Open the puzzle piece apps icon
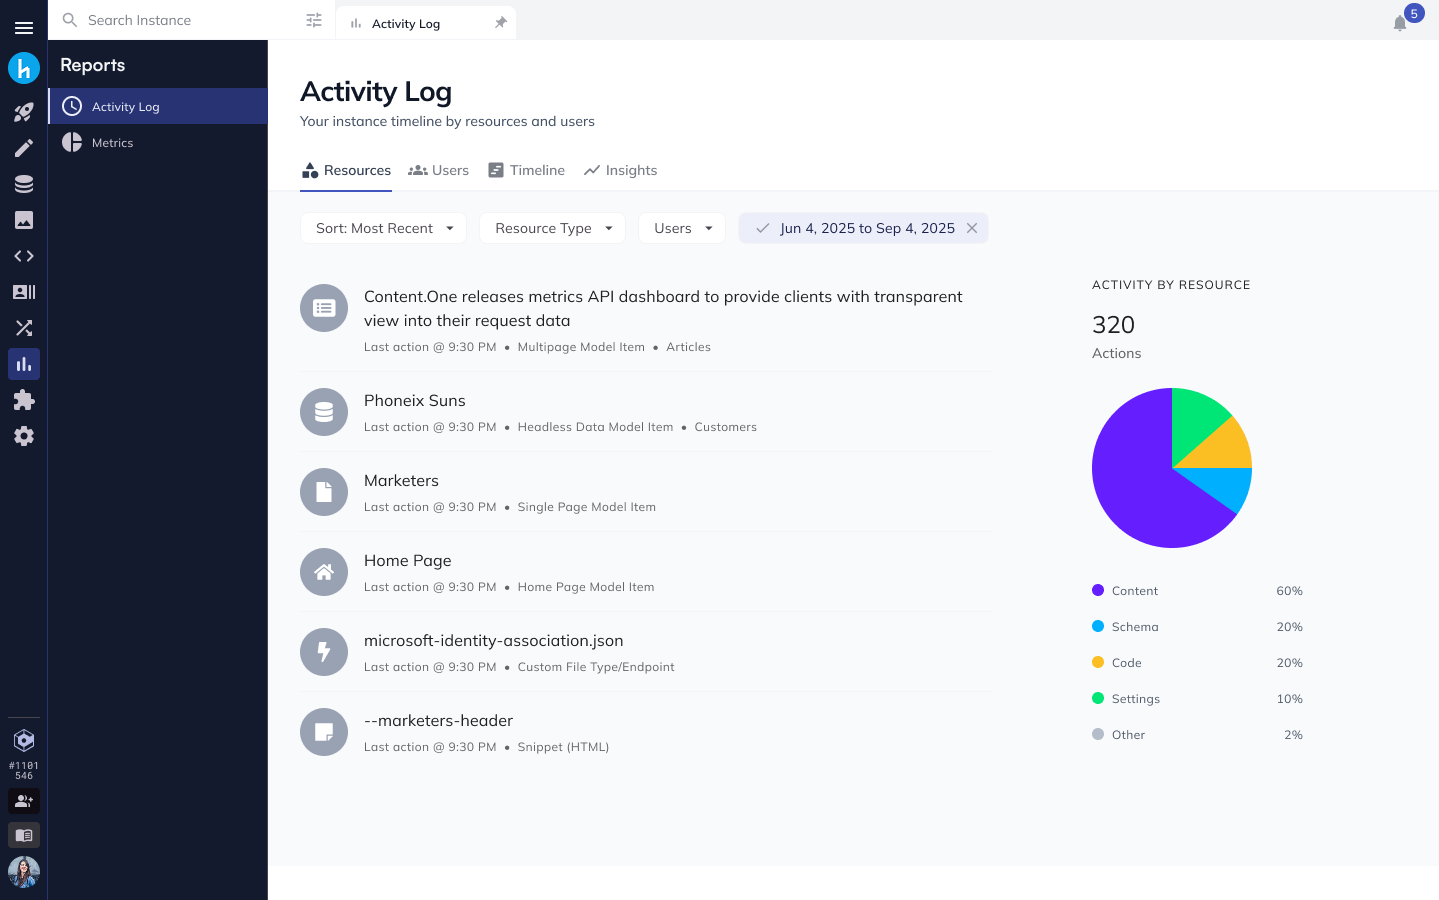The width and height of the screenshot is (1439, 900). (24, 399)
